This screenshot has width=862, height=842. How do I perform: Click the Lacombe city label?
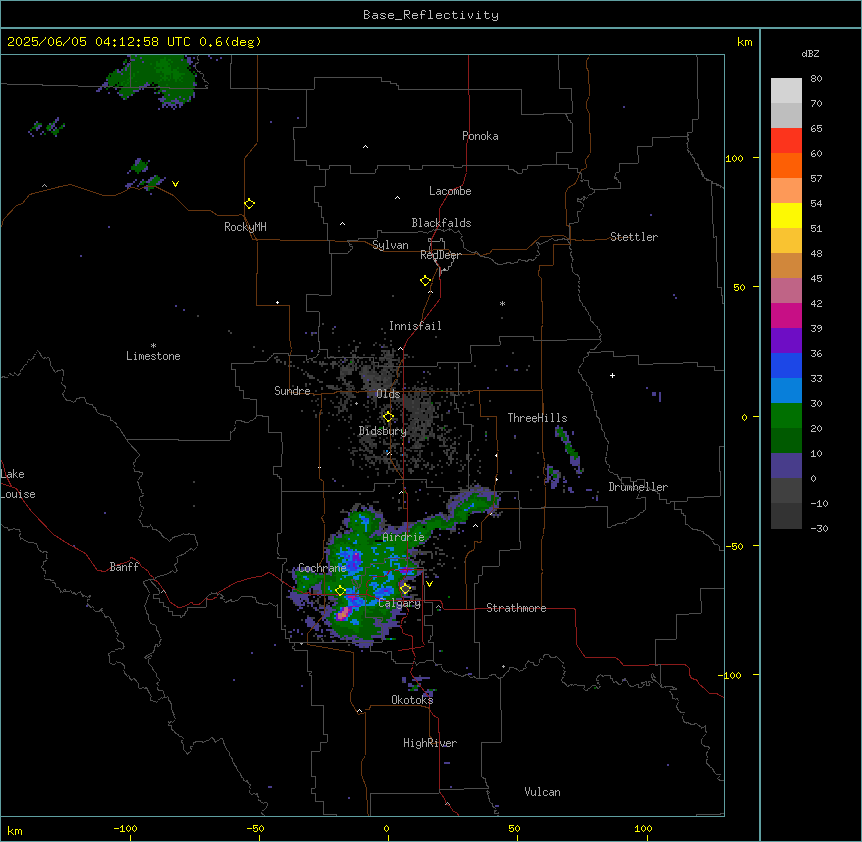pyautogui.click(x=450, y=191)
